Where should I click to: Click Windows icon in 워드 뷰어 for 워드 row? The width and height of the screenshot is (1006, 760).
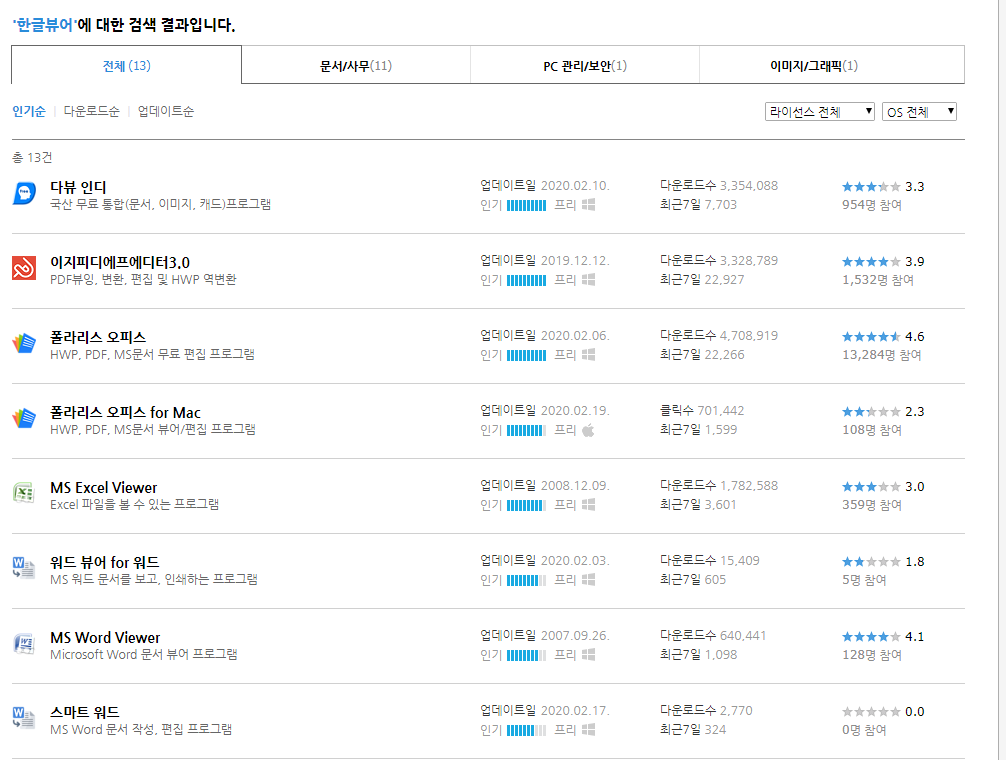coord(588,580)
